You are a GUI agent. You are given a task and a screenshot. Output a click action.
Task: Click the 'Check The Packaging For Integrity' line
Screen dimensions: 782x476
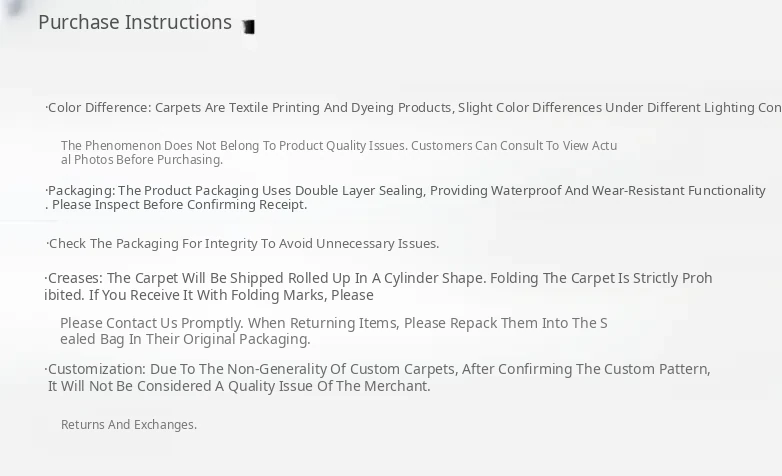(x=244, y=244)
